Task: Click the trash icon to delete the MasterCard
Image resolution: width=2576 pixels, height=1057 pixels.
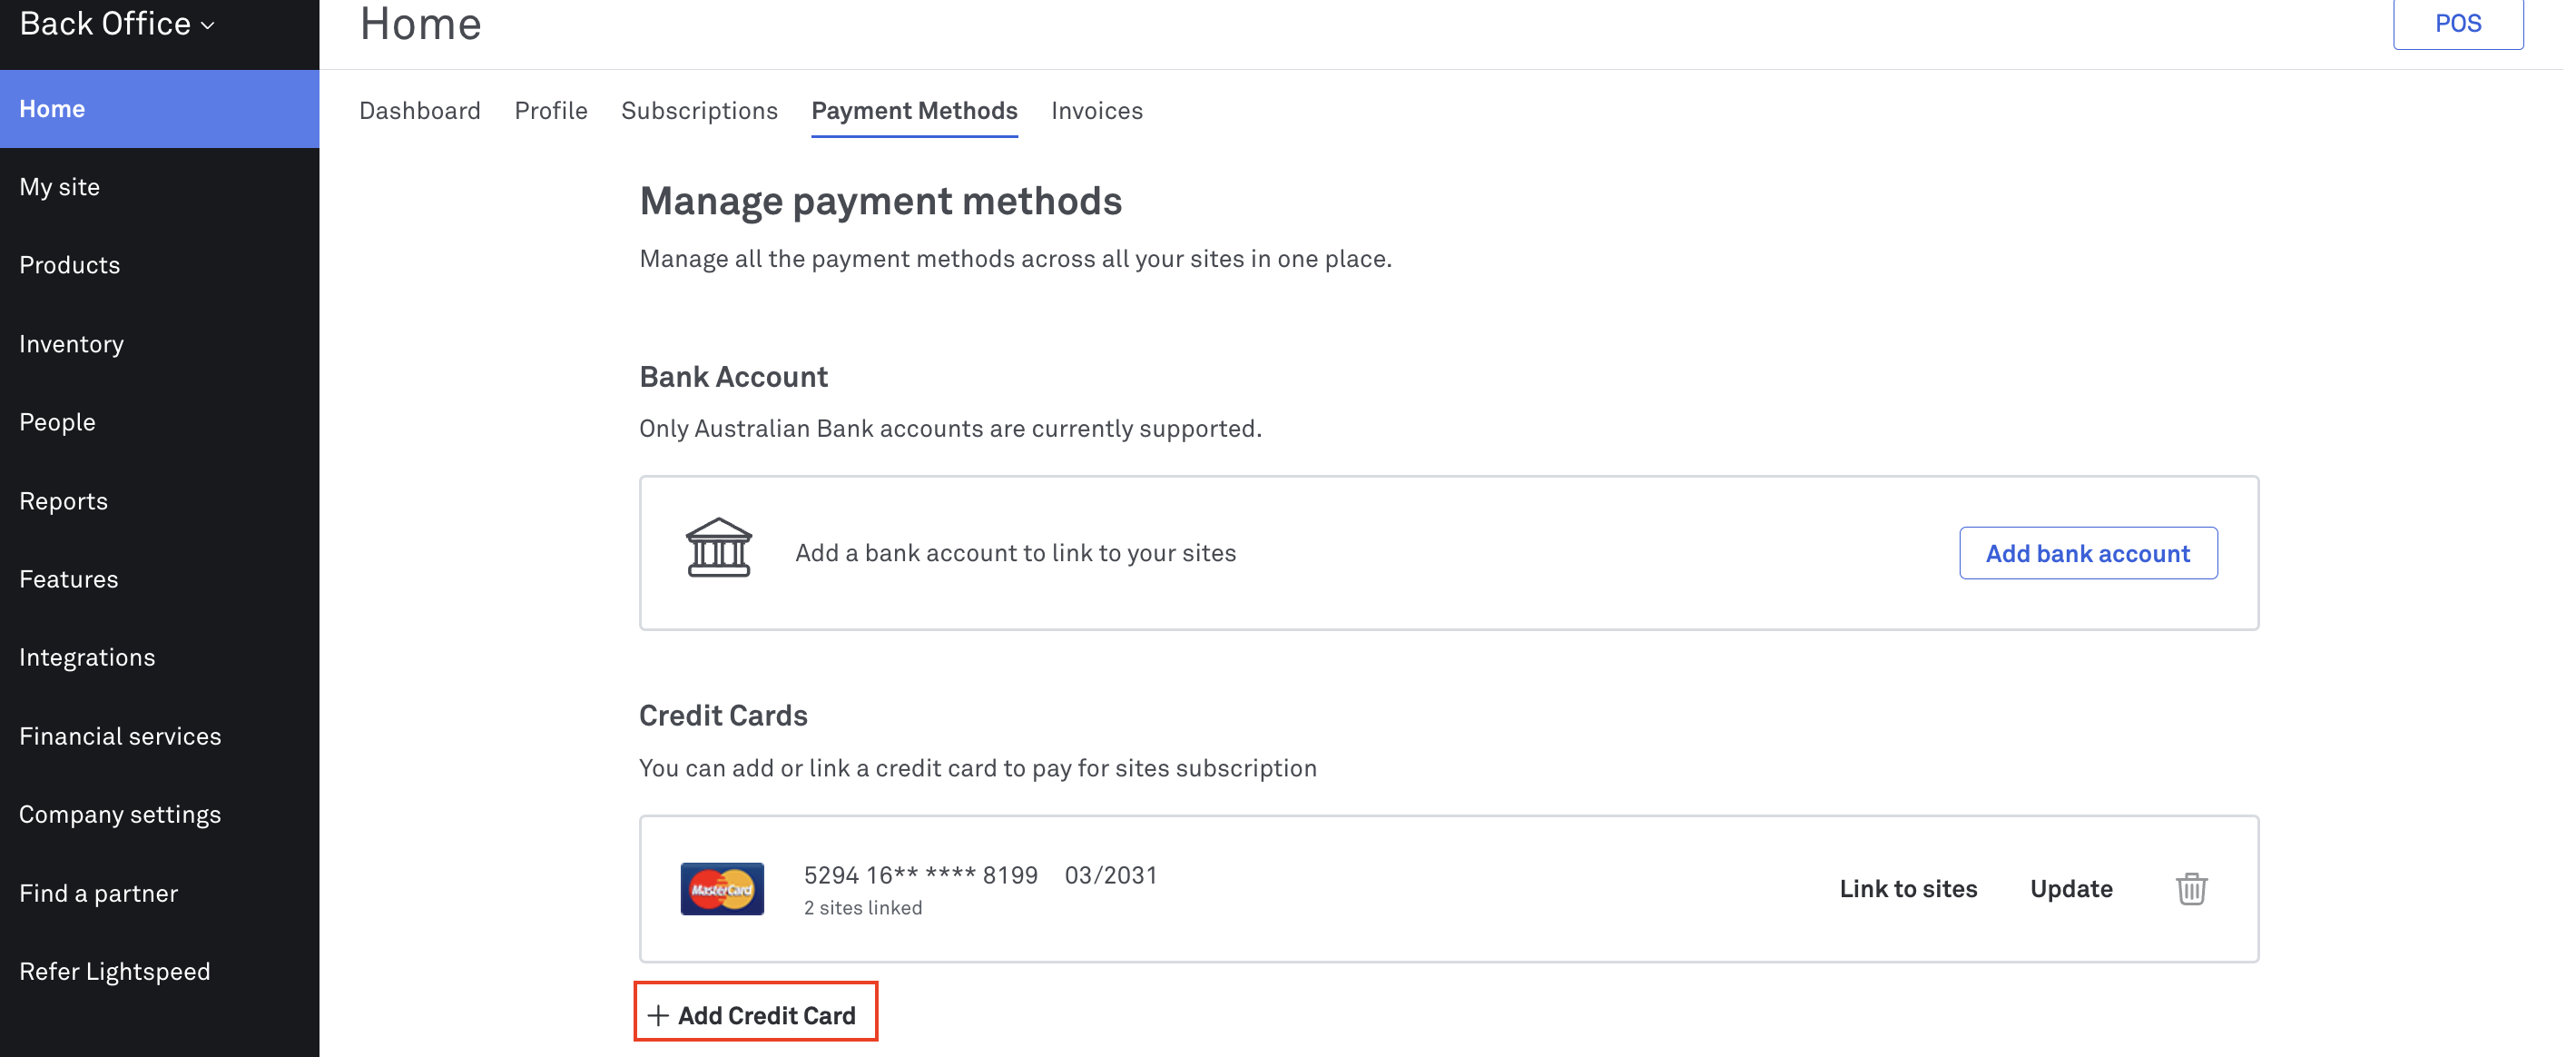Action: click(2191, 889)
